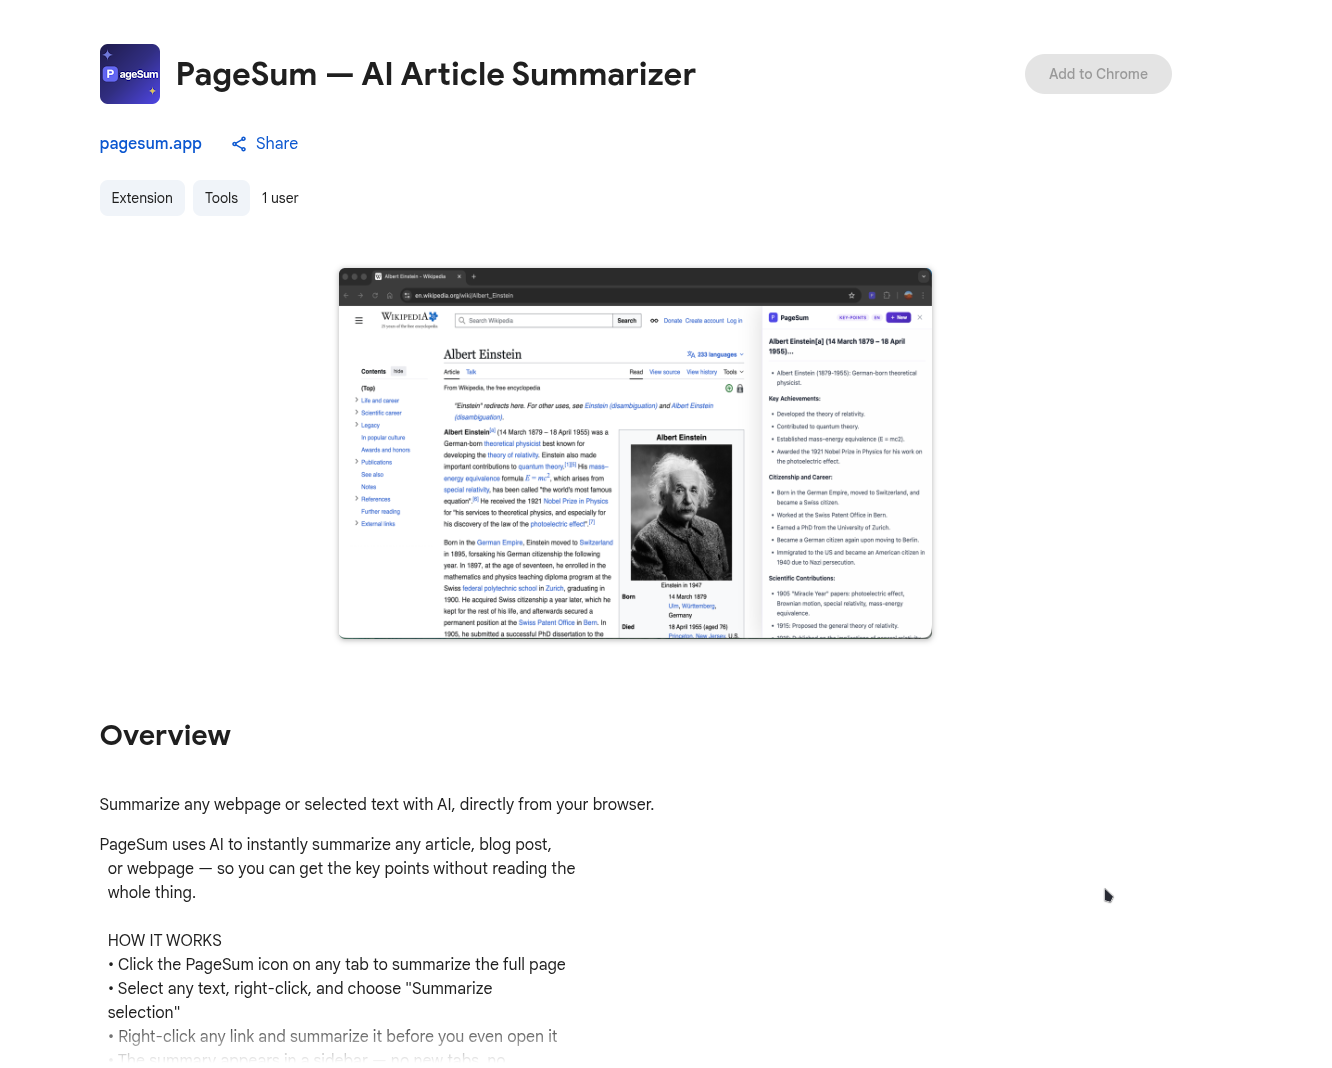Click the '1 user' count text
The height and width of the screenshot is (1068, 1332).
(280, 198)
